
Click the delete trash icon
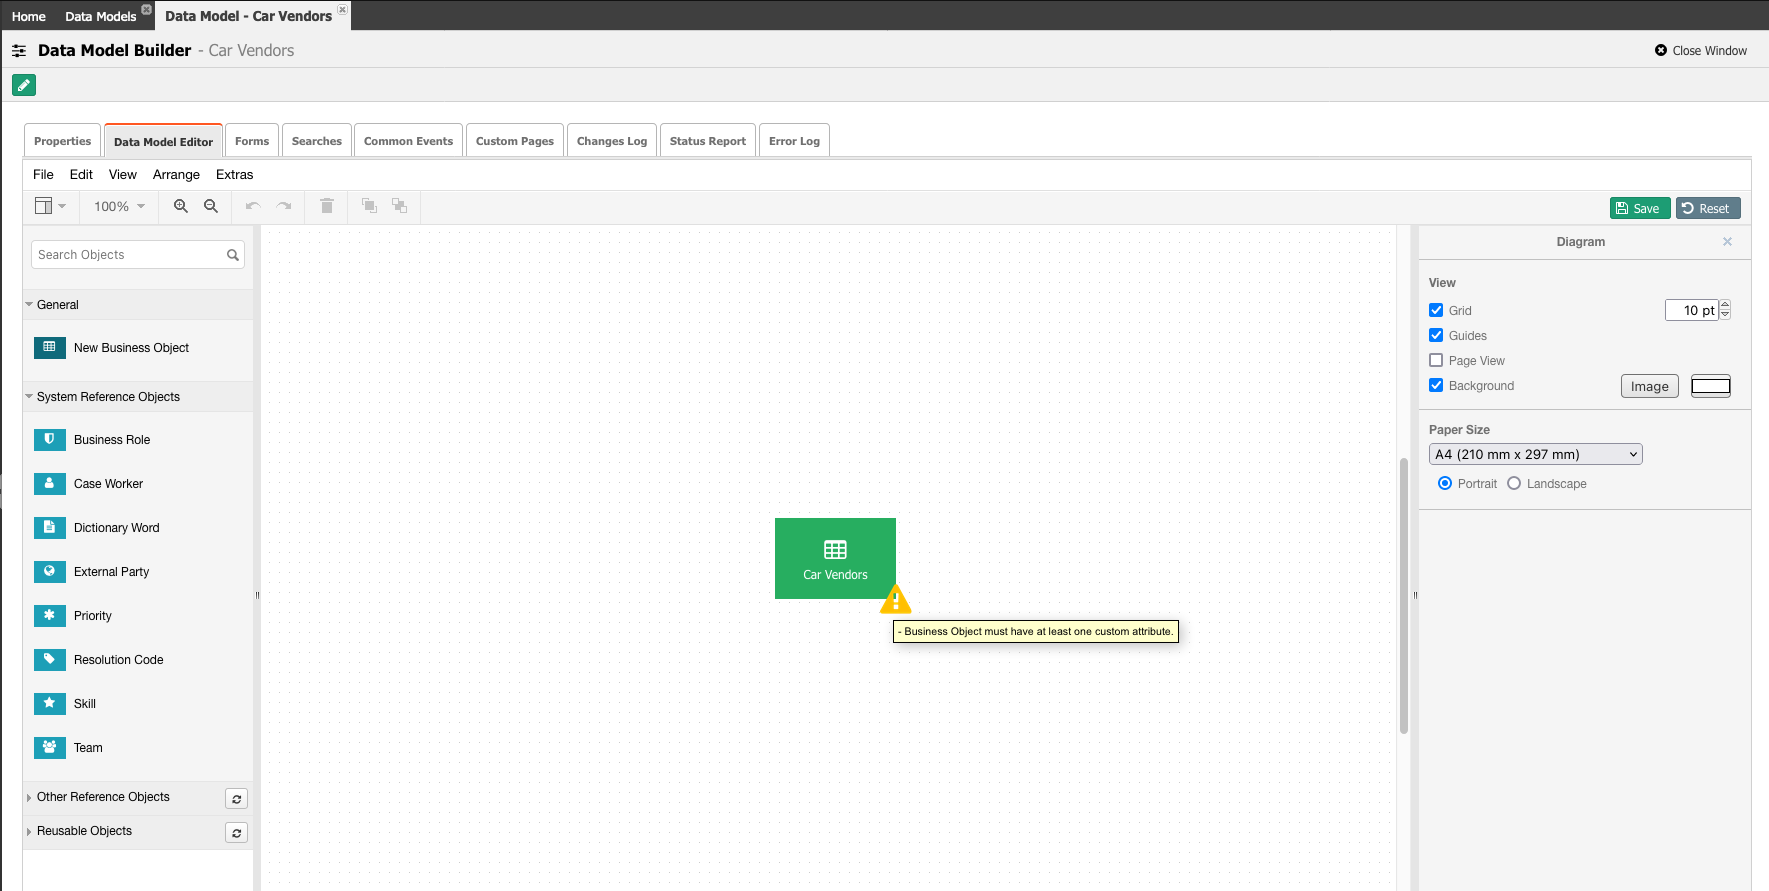point(326,206)
